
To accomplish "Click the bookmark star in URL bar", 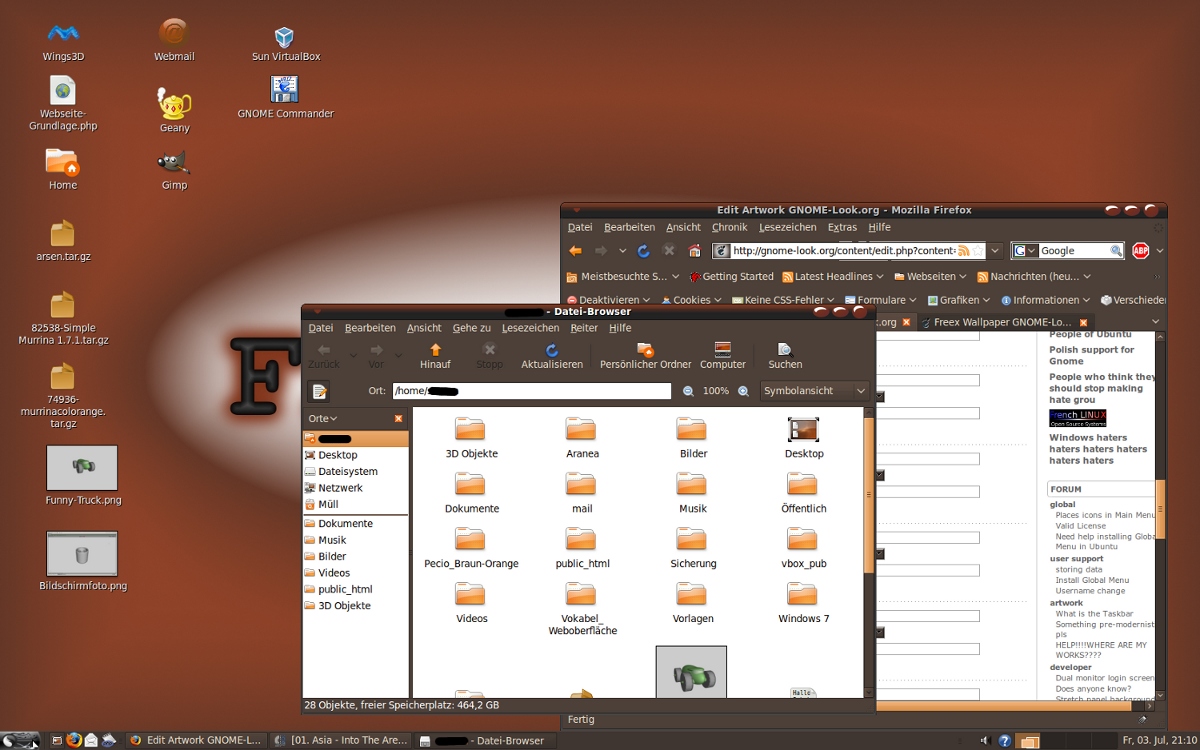I will 979,251.
